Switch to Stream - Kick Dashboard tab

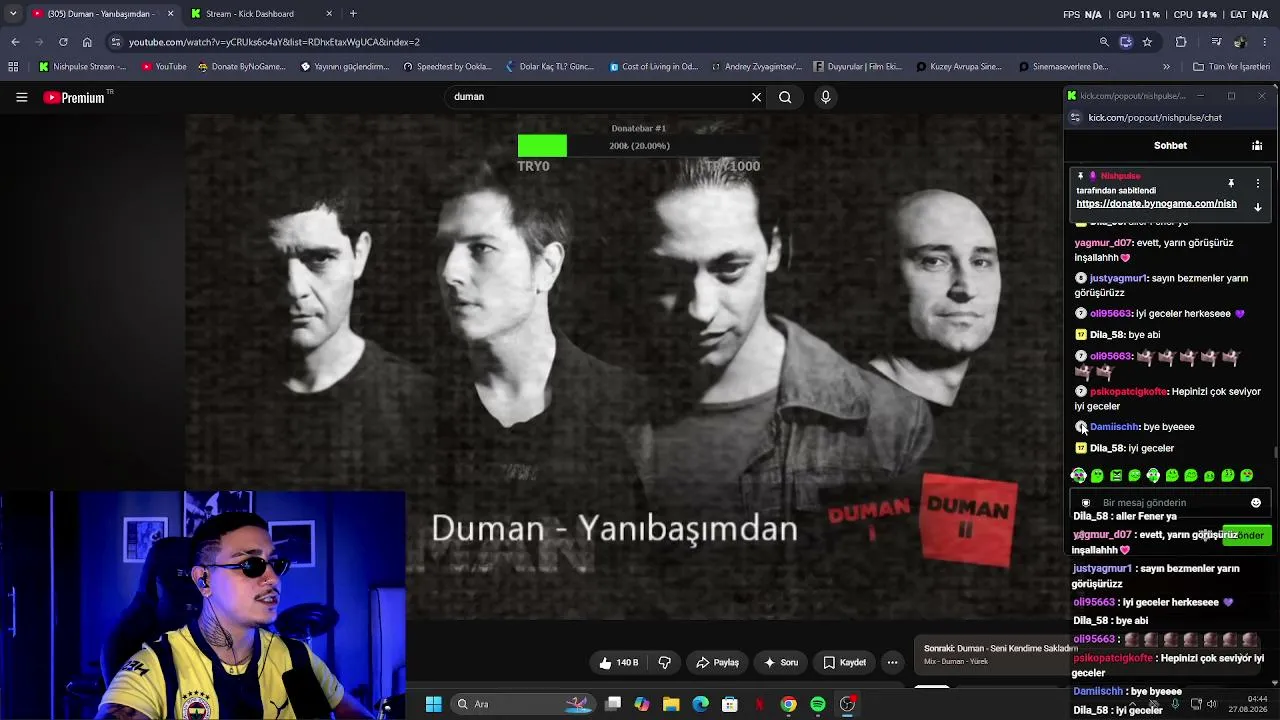click(249, 14)
